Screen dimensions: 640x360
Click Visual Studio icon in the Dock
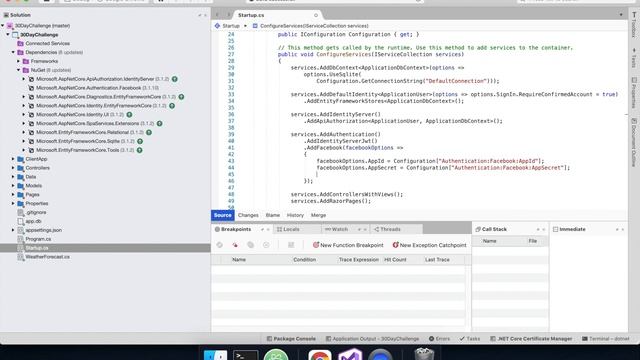point(350,354)
